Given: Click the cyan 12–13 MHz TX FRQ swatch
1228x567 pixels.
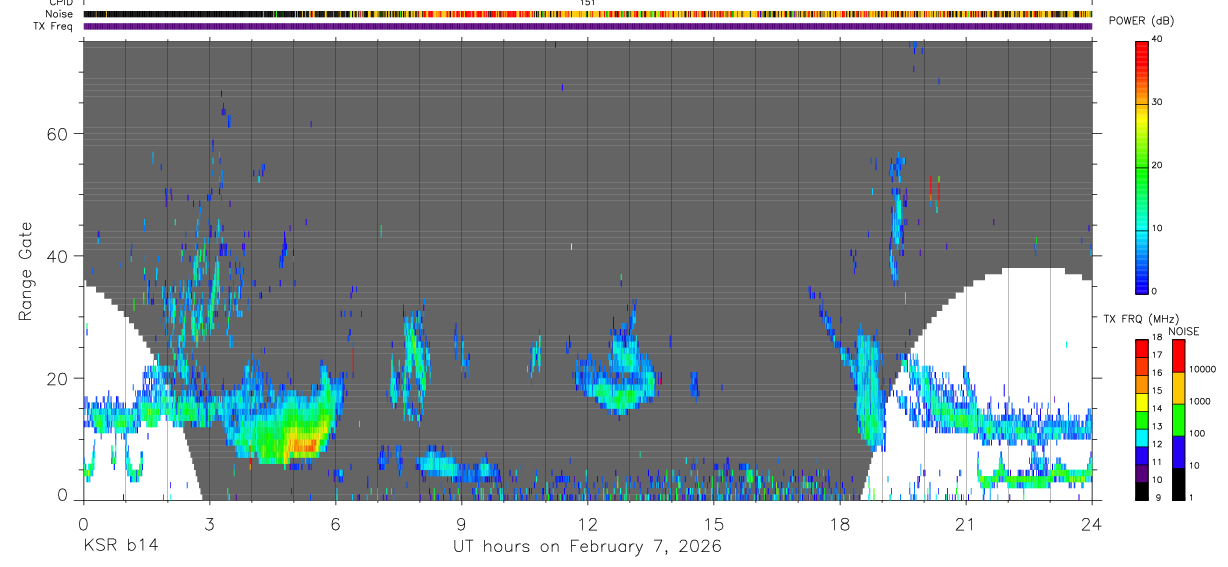Looking at the screenshot, I should pos(1141,436).
